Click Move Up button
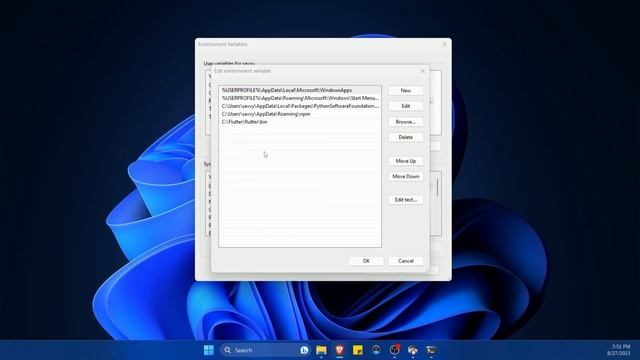This screenshot has height=360, width=640. pyautogui.click(x=405, y=161)
